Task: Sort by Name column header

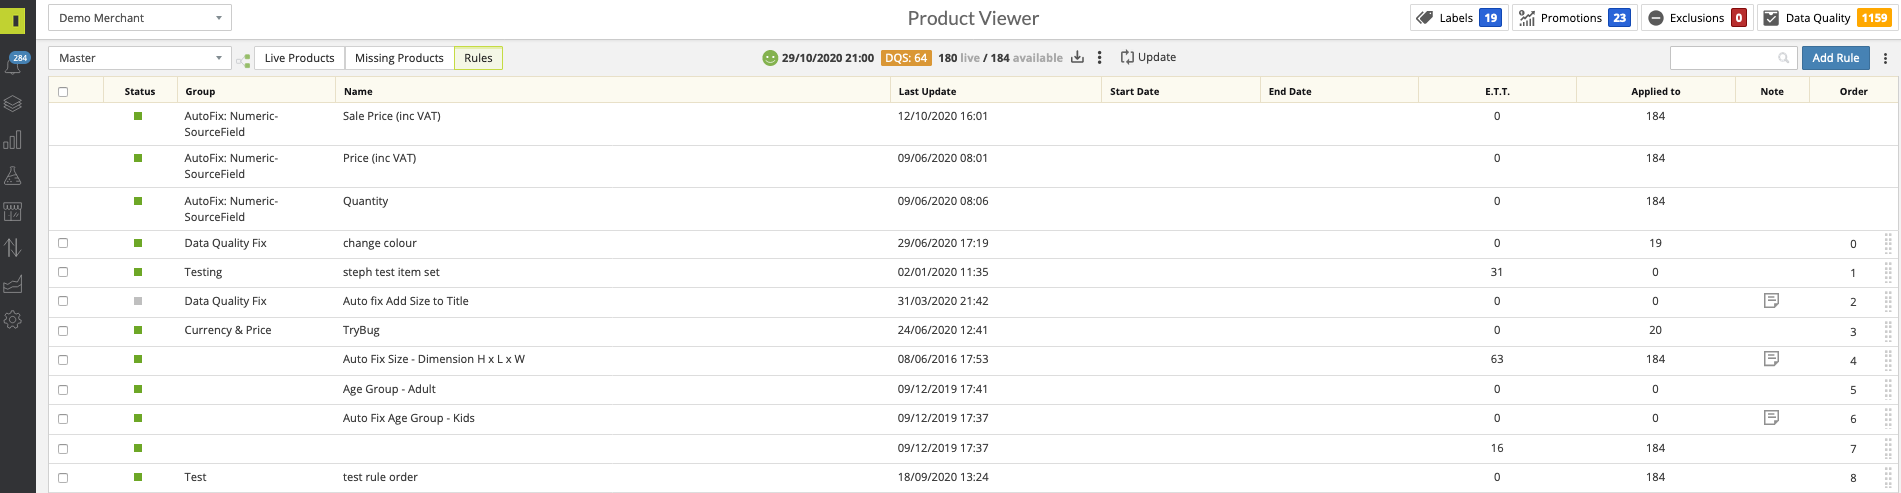Action: pos(612,91)
